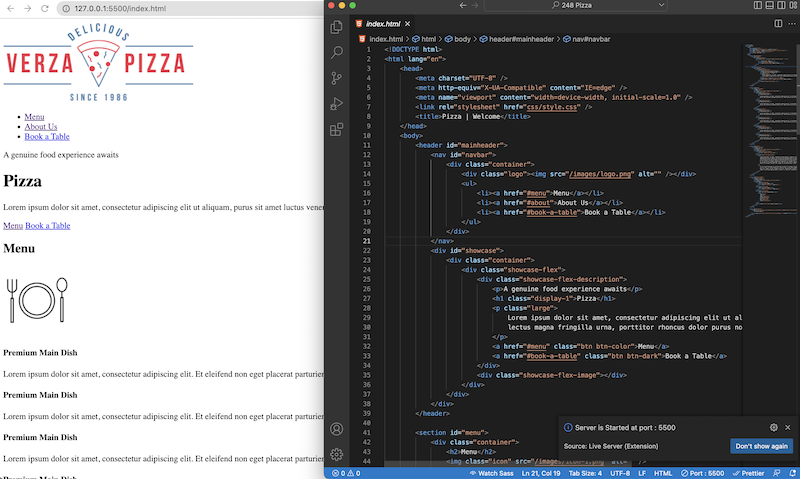
Task: Open the Explorer view in VS Code
Action: click(x=336, y=27)
